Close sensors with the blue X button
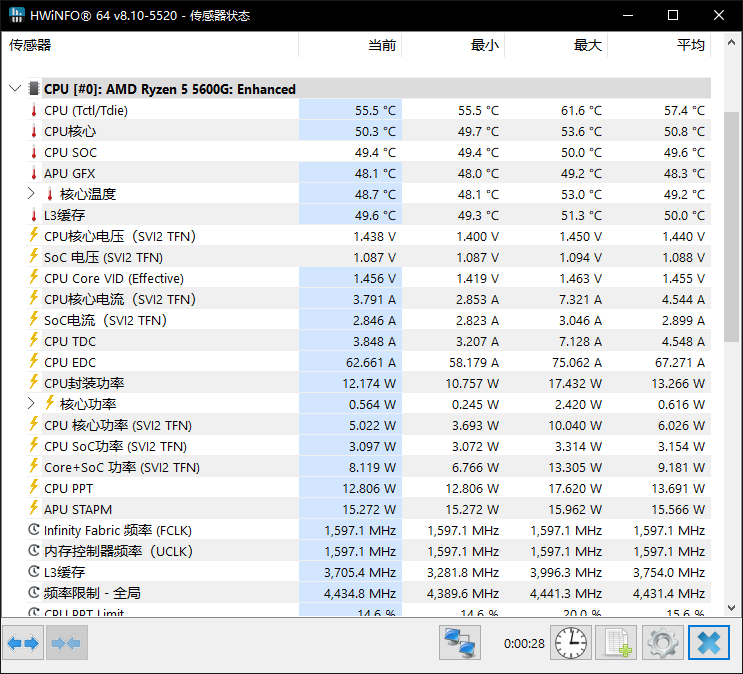This screenshot has height=674, width=743. tap(709, 643)
